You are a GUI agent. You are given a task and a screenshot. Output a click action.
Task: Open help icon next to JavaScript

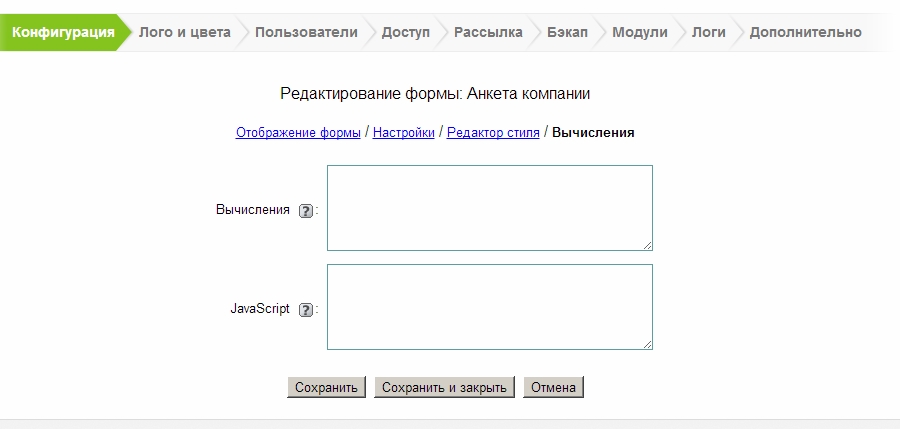[306, 310]
